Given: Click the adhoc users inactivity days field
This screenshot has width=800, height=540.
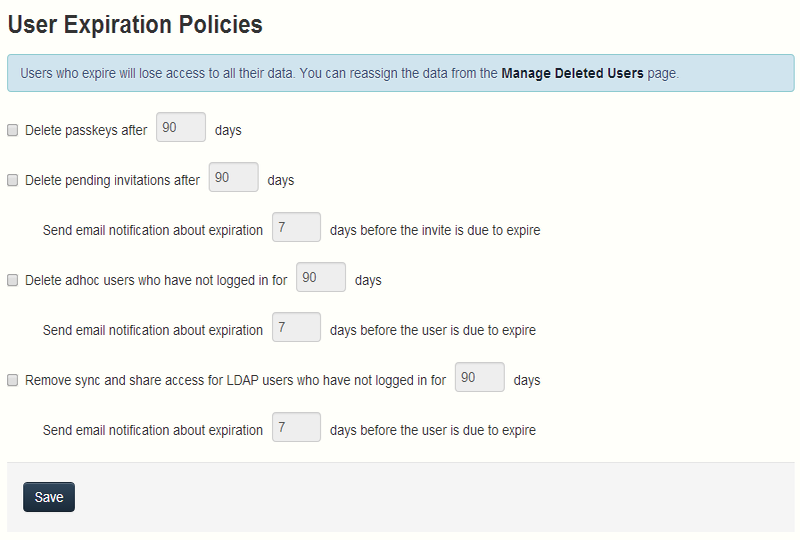Looking at the screenshot, I should 321,278.
